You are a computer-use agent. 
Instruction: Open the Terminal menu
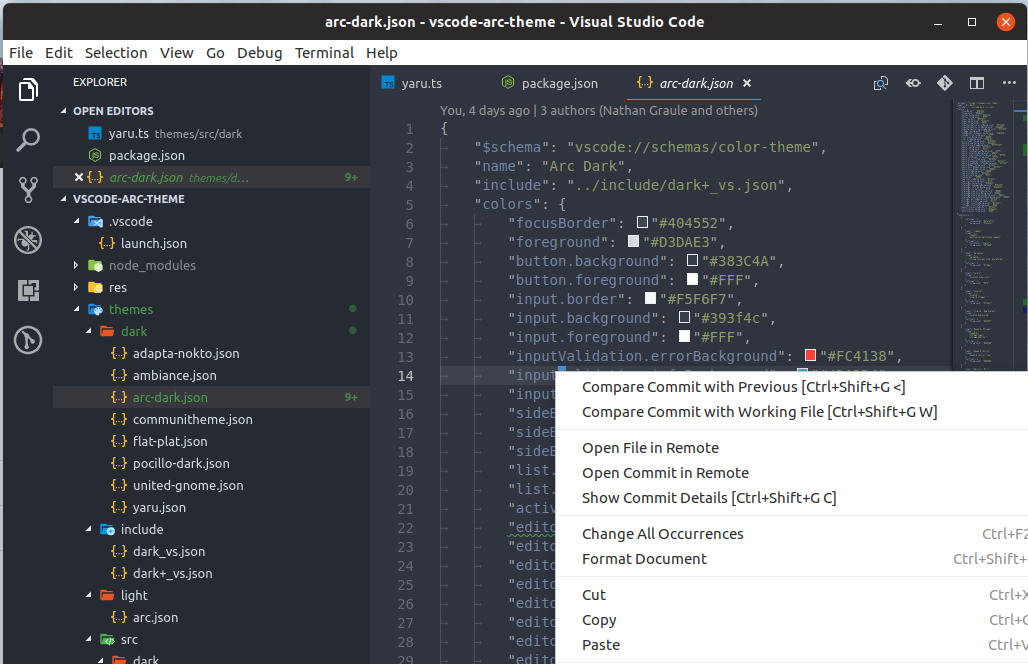[x=324, y=52]
